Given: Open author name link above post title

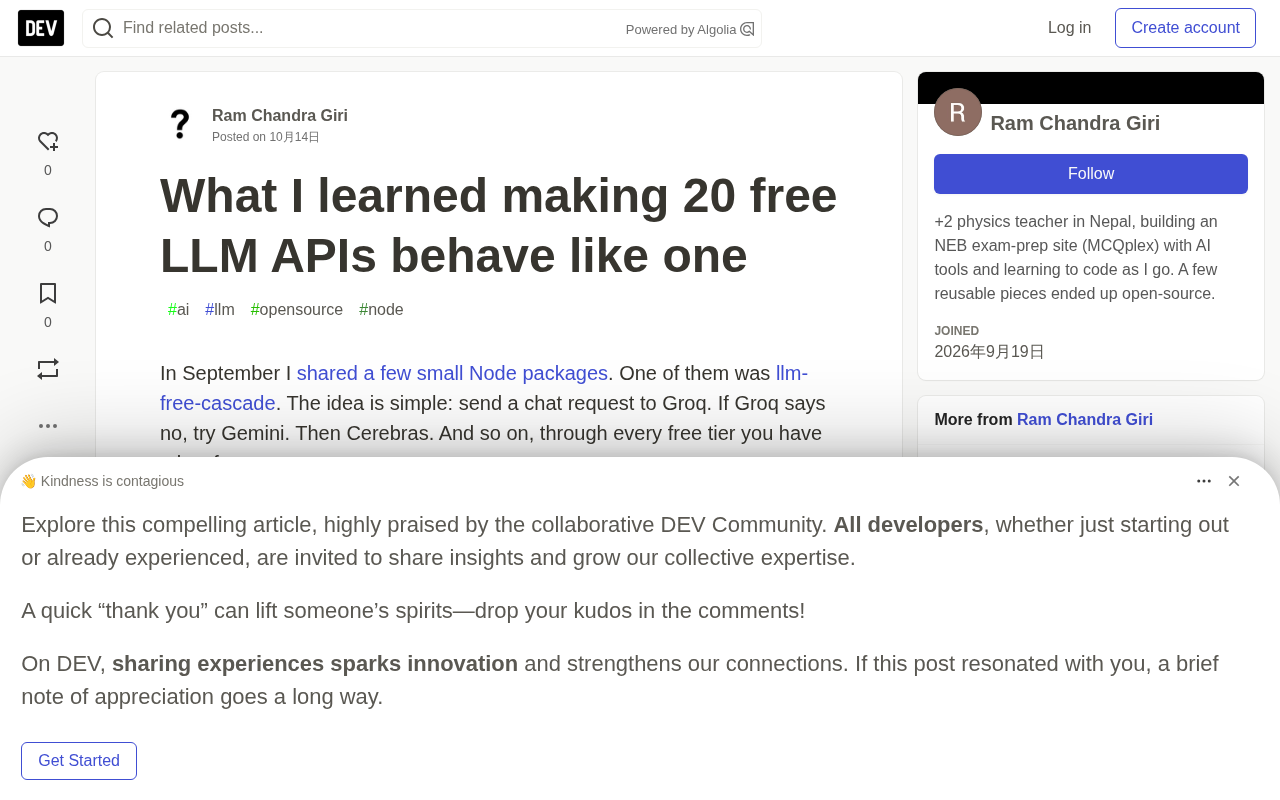Looking at the screenshot, I should pyautogui.click(x=280, y=116).
